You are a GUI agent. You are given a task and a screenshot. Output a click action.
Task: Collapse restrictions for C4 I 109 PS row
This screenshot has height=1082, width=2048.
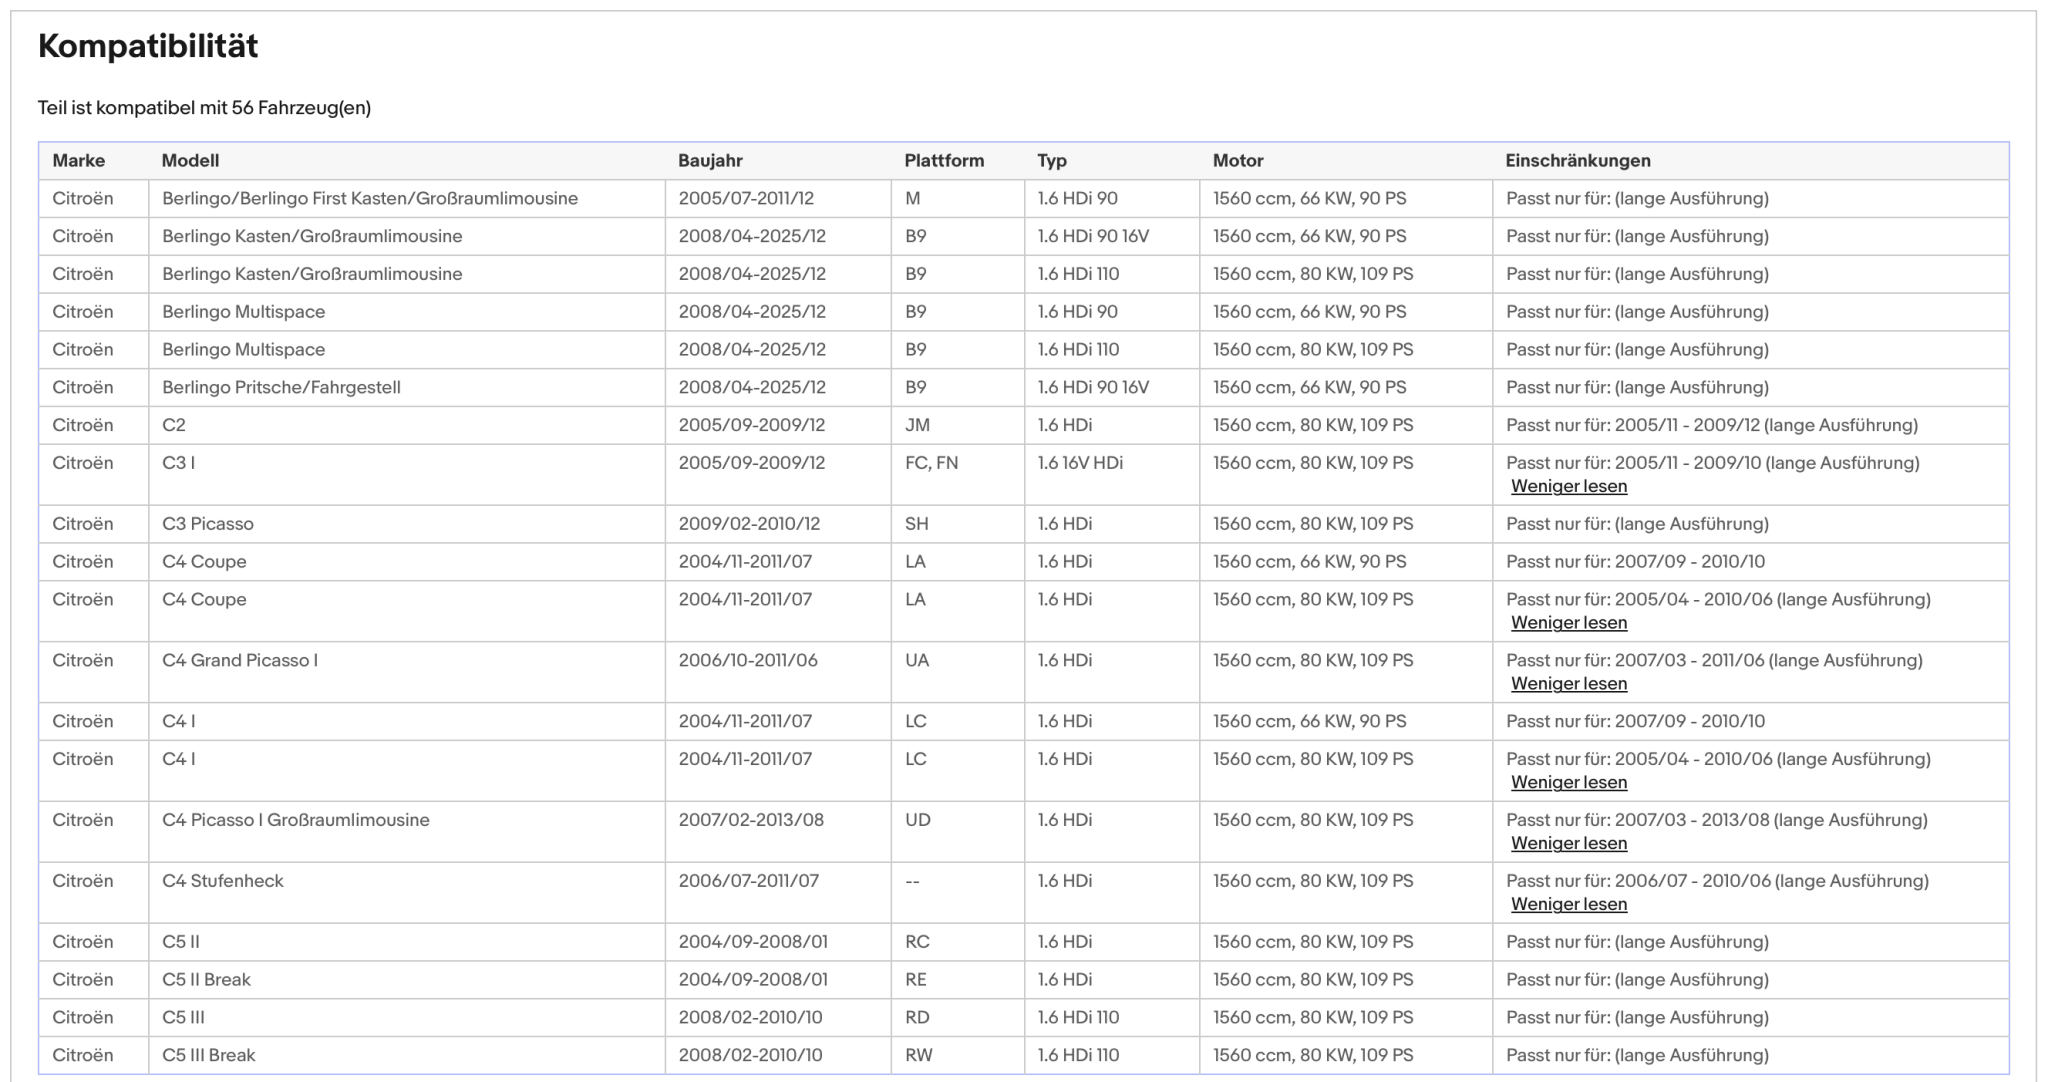tap(1568, 782)
